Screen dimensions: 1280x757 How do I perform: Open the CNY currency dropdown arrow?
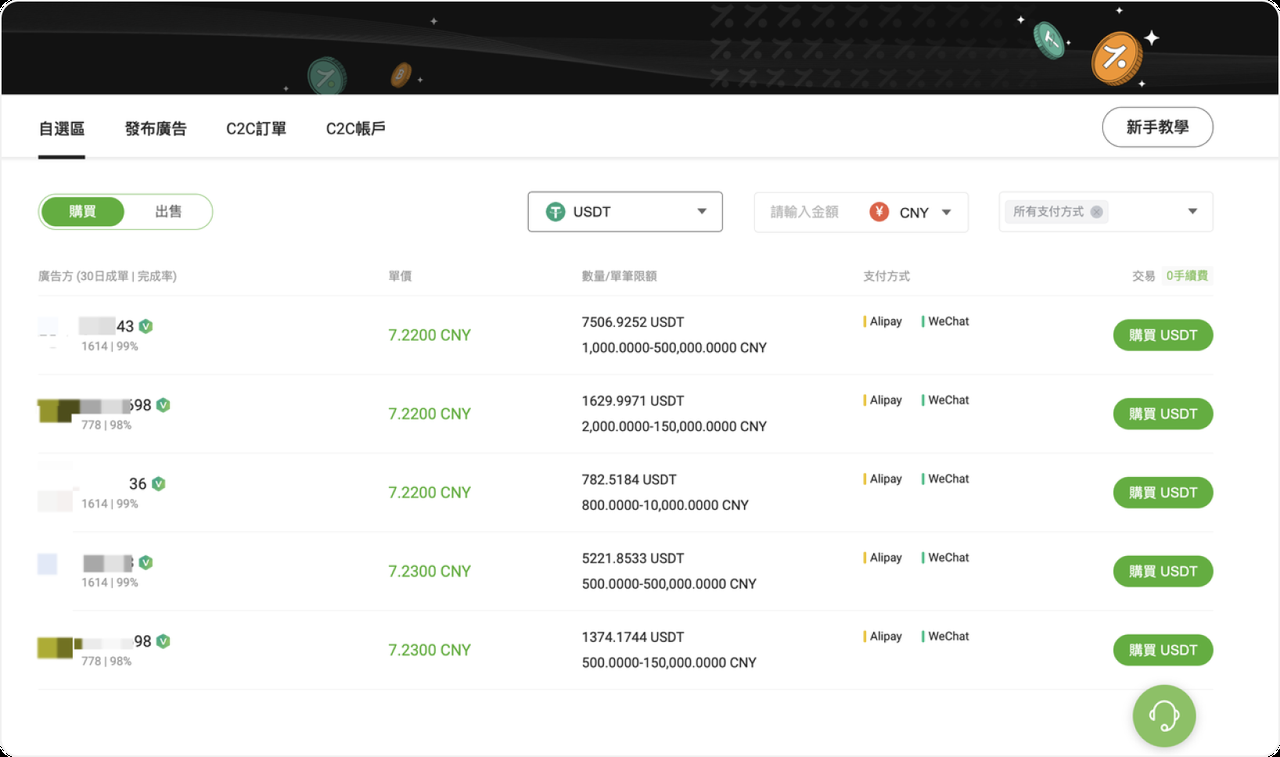tap(946, 212)
